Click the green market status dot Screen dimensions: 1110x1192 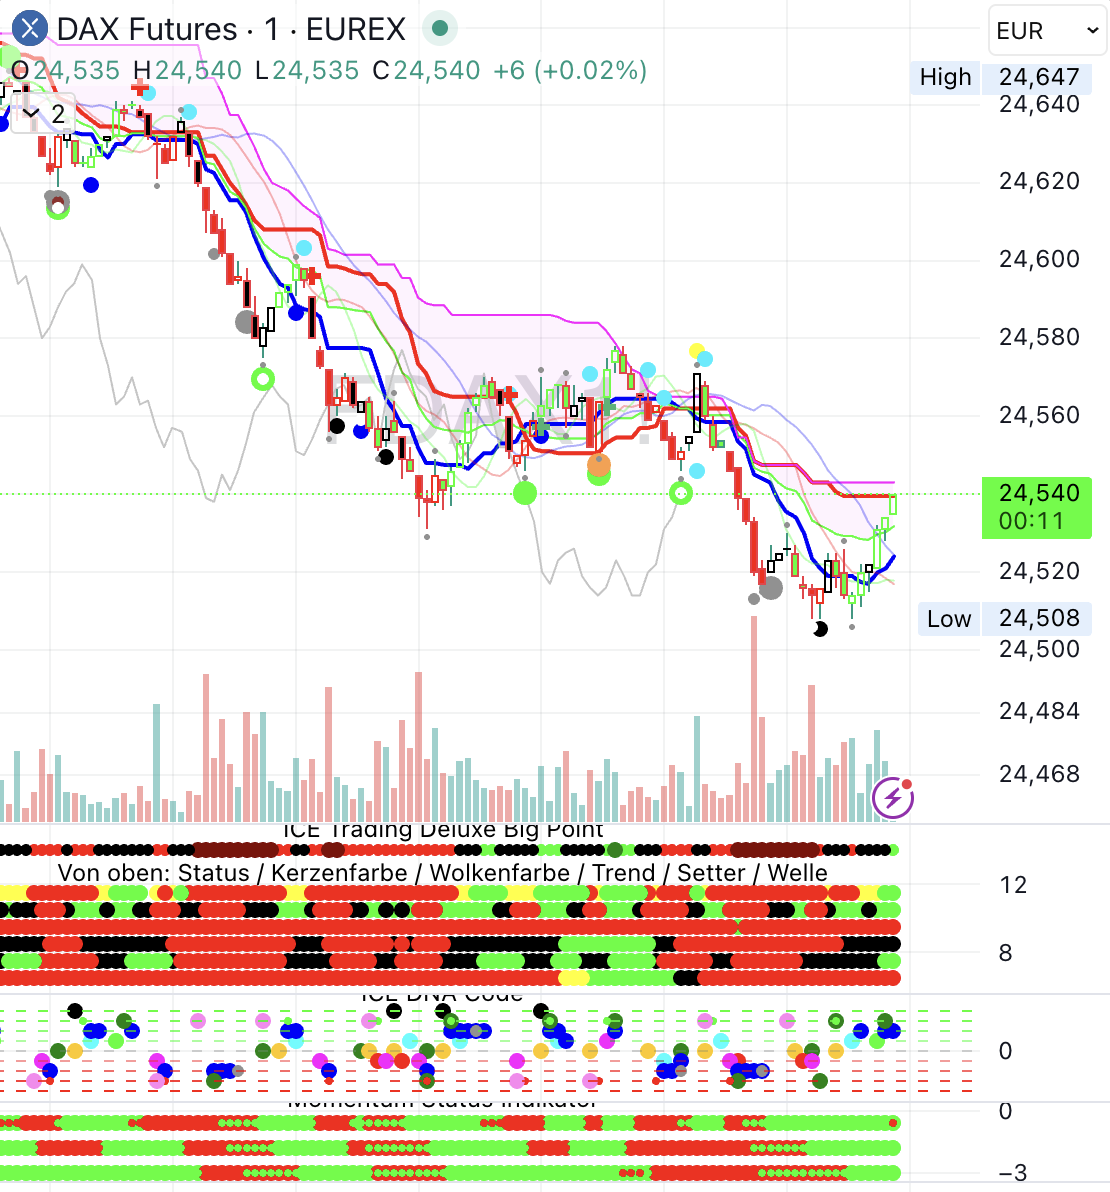coord(439,29)
